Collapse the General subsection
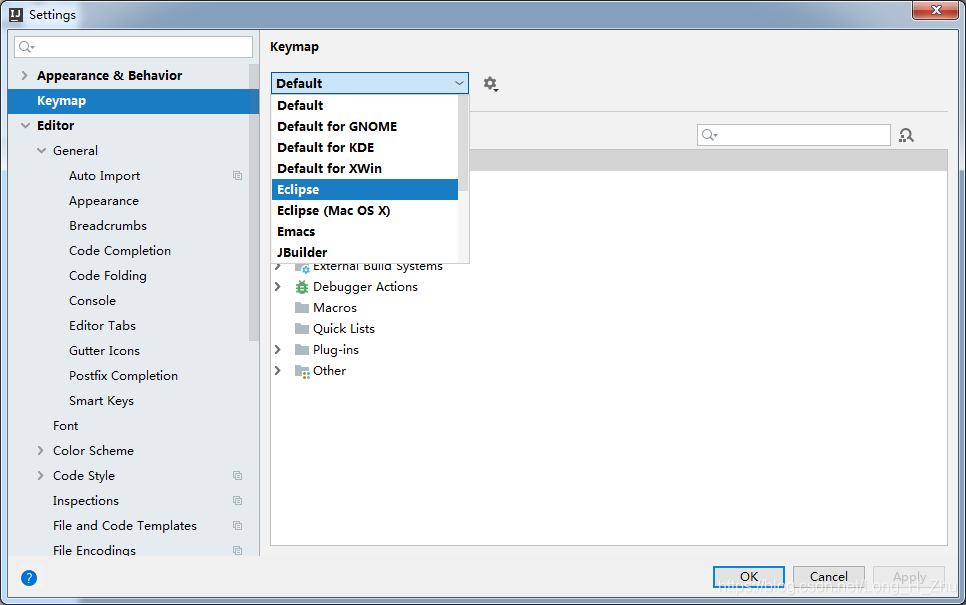The image size is (966, 605). [x=41, y=151]
